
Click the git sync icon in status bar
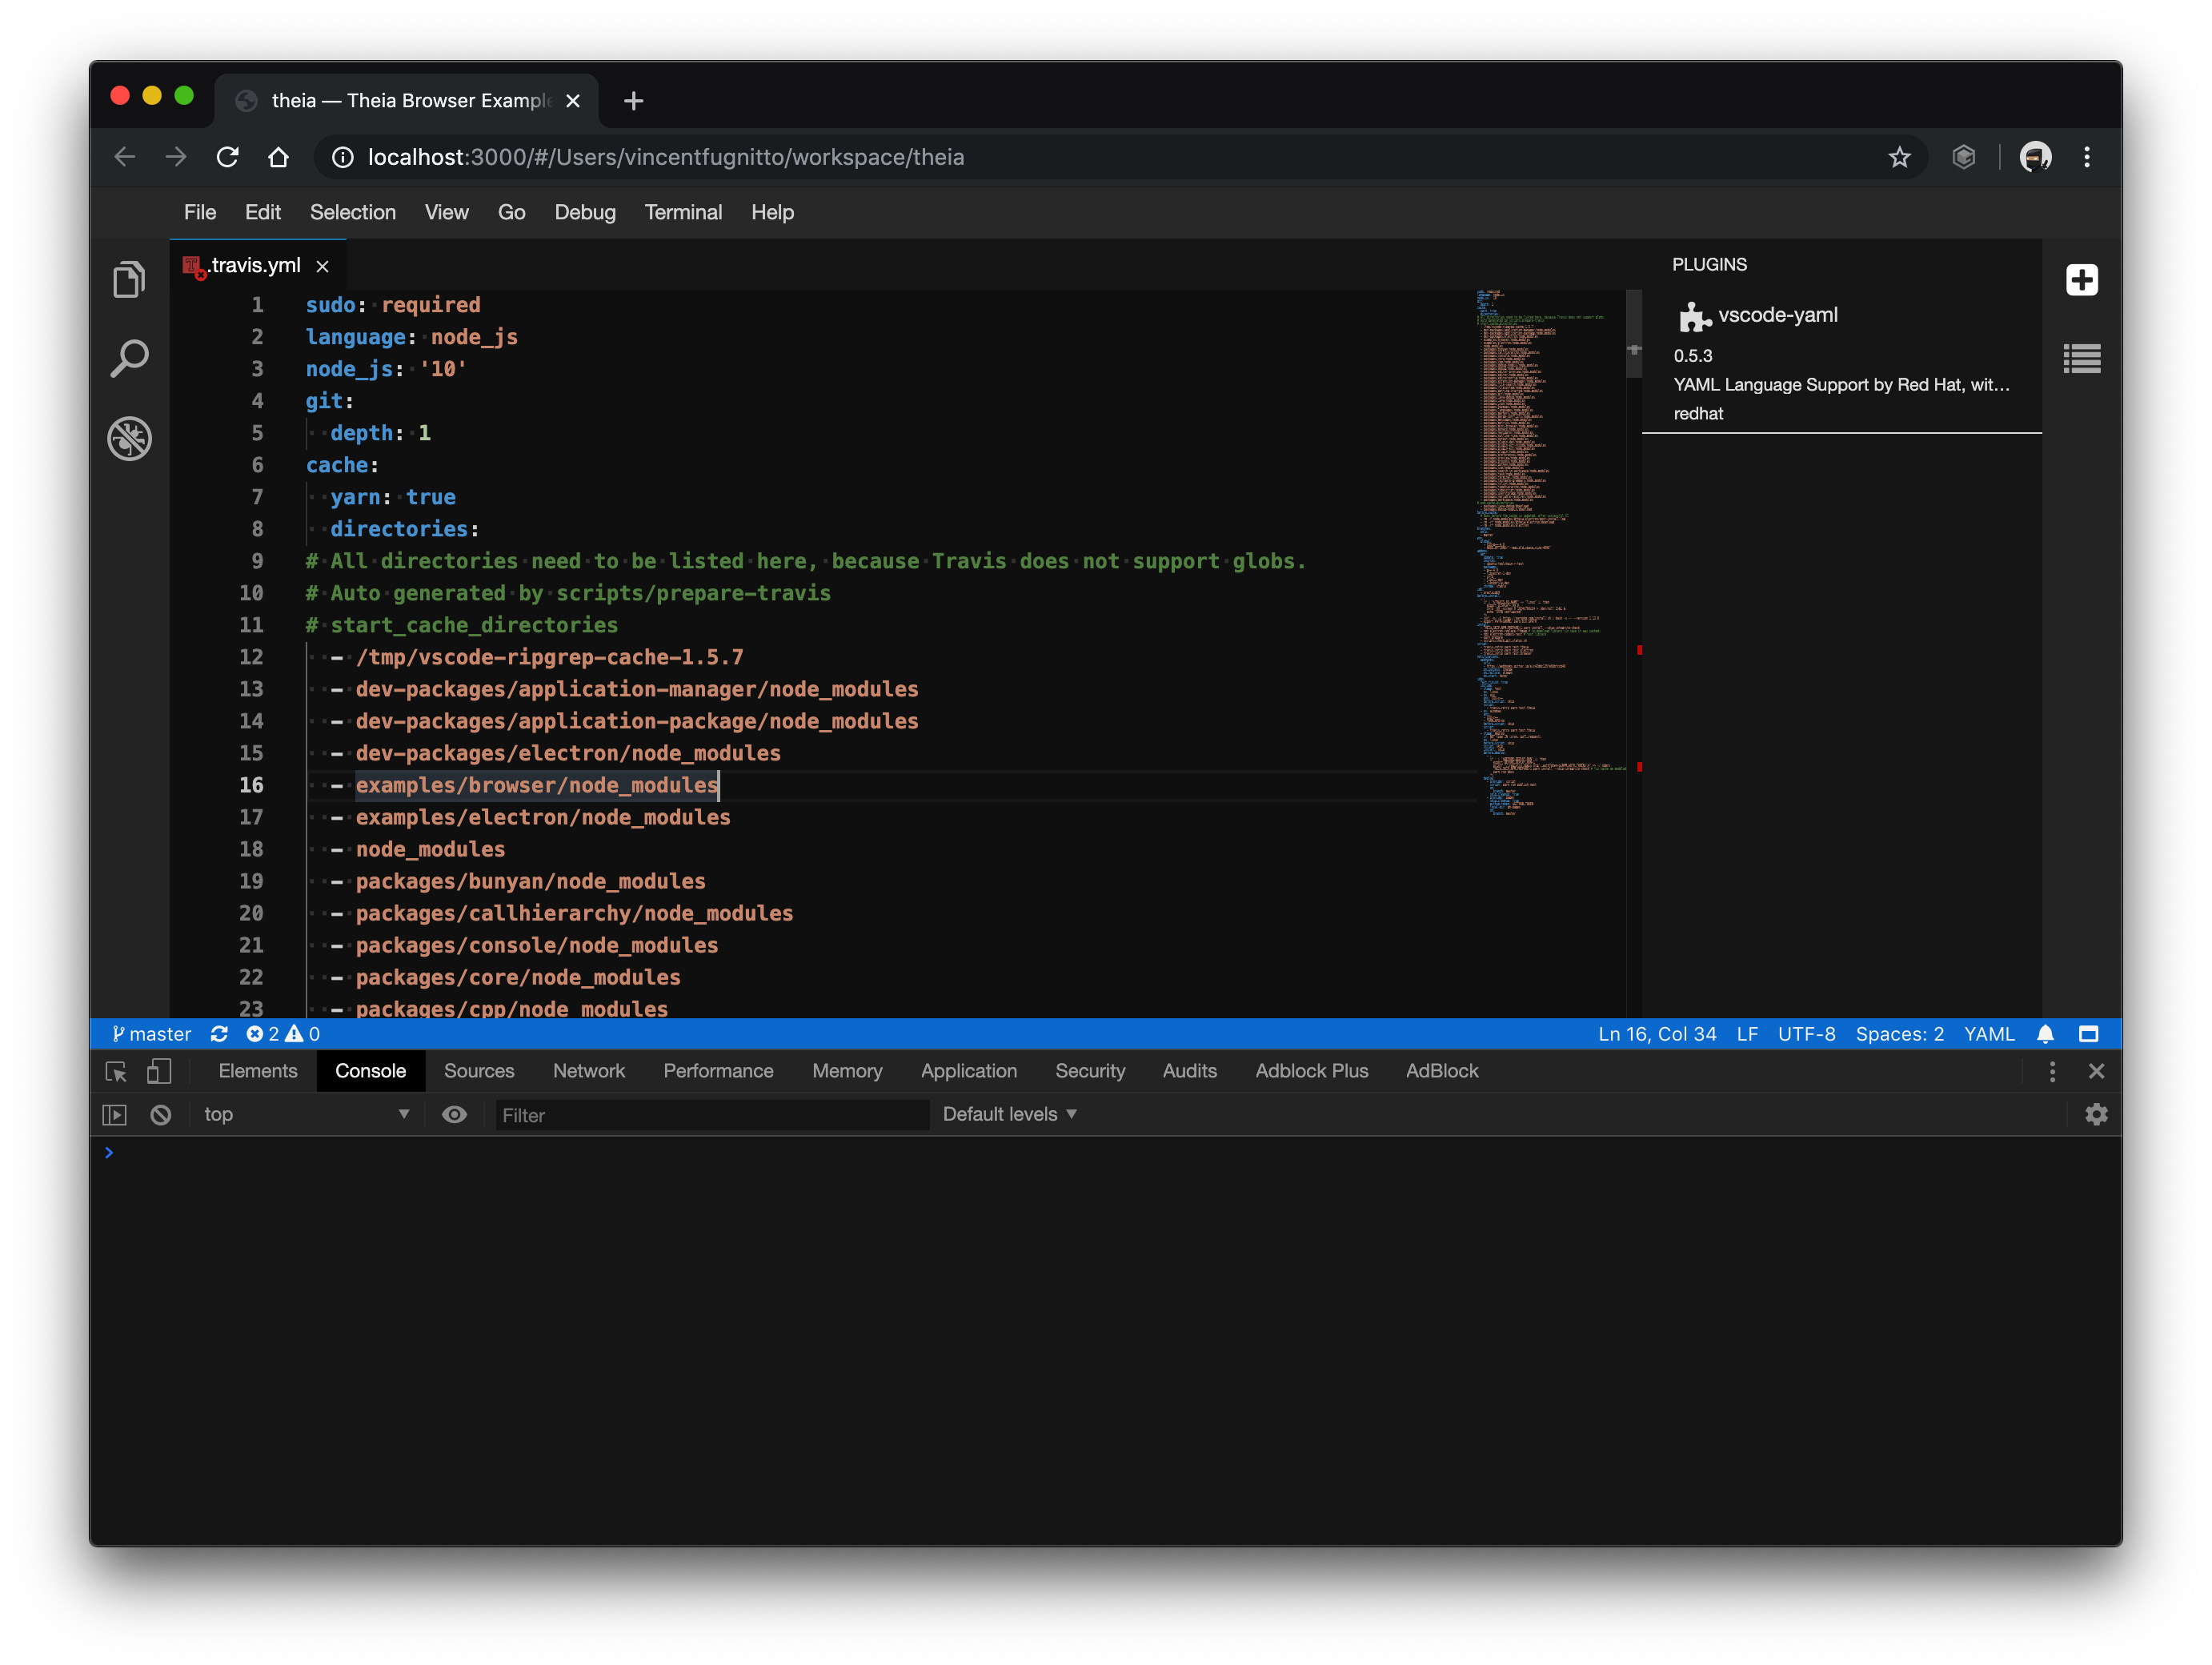coord(219,1034)
